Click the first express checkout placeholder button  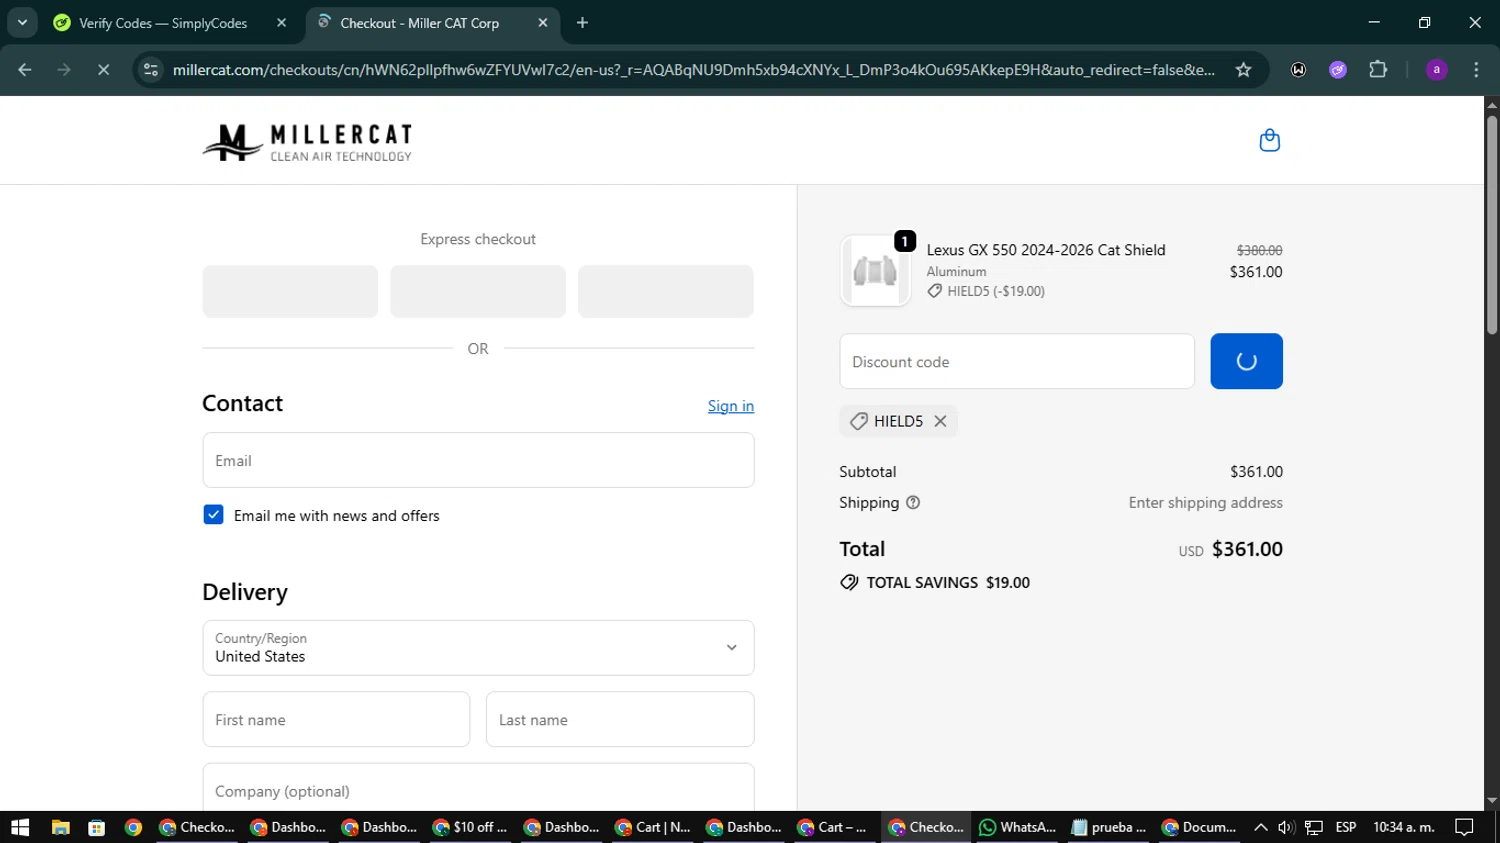coord(290,291)
